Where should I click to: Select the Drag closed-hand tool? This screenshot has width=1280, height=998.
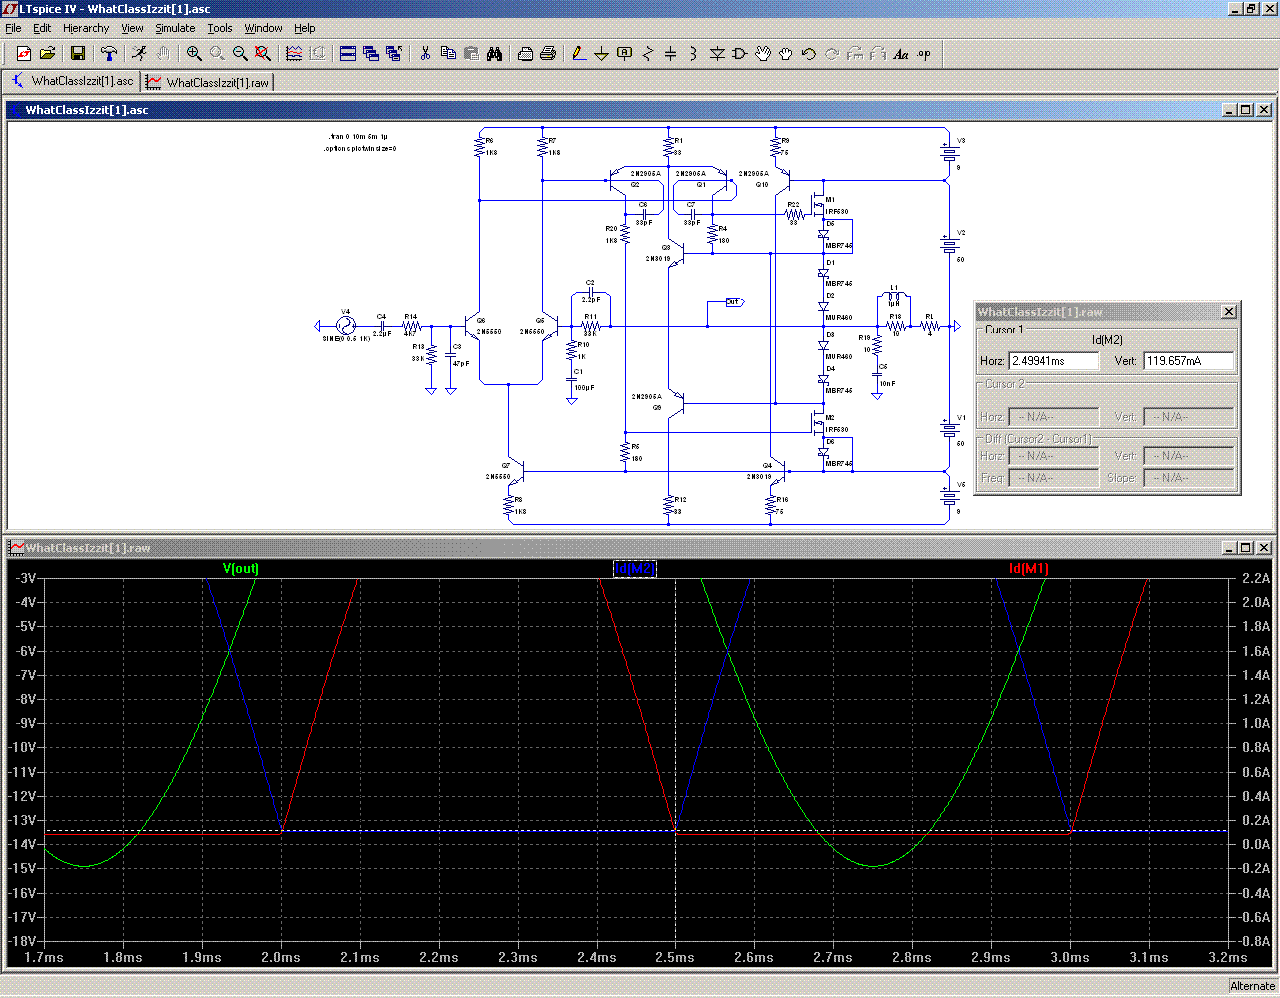[785, 54]
